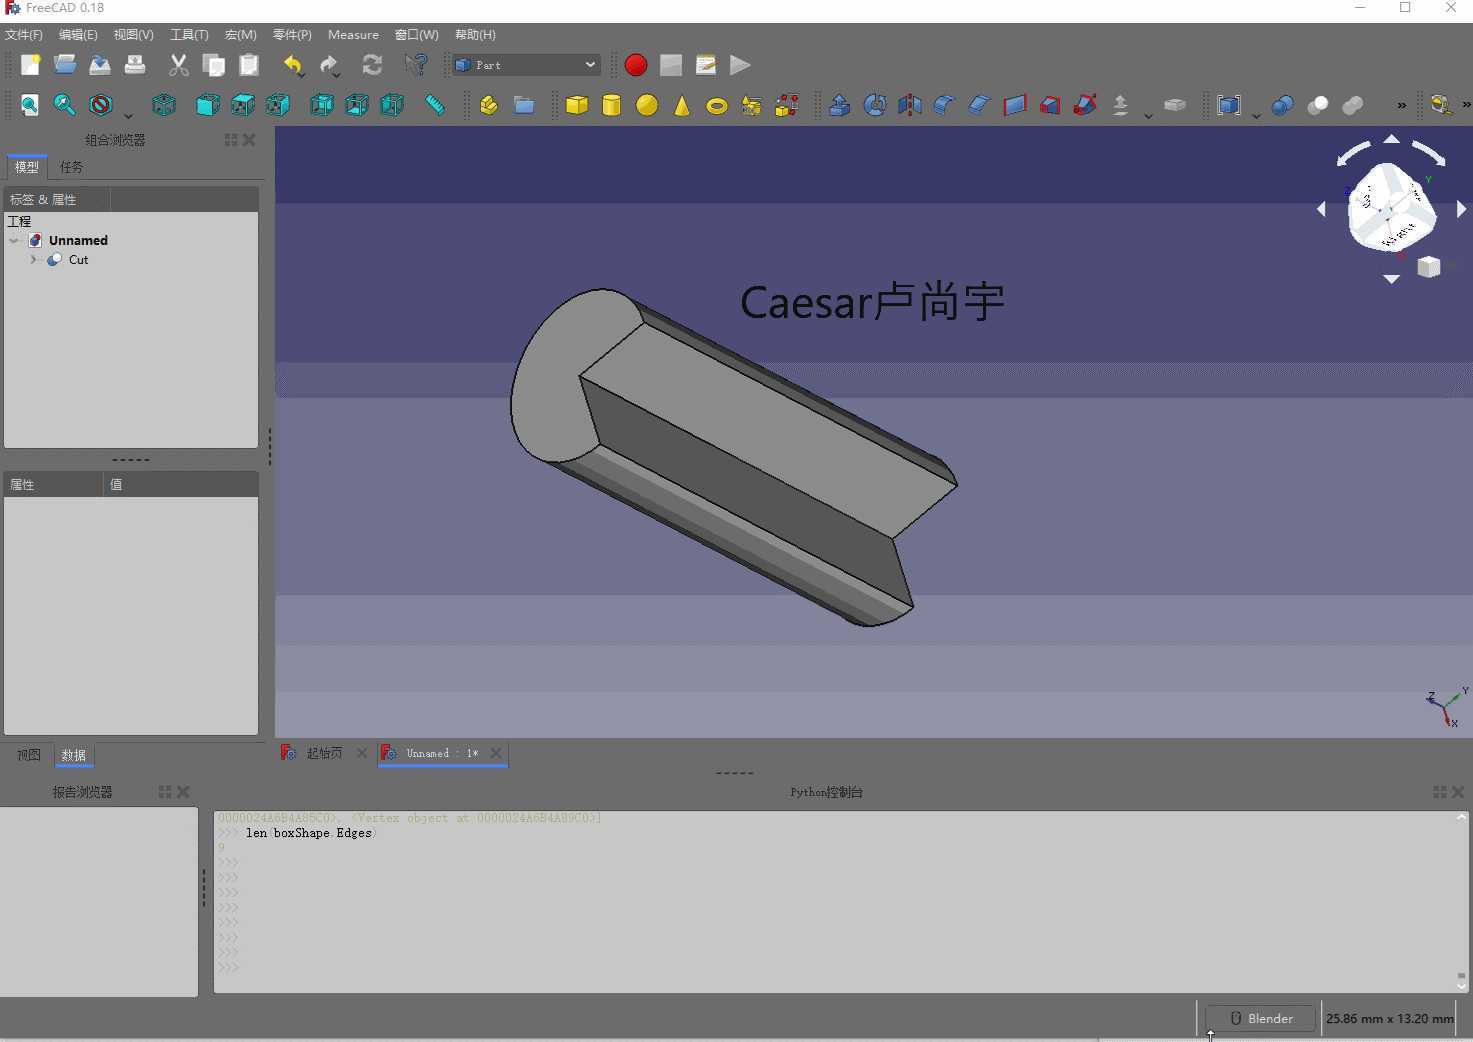Image resolution: width=1473 pixels, height=1042 pixels.
Task: Start macro recording with the red circle
Action: pos(636,65)
